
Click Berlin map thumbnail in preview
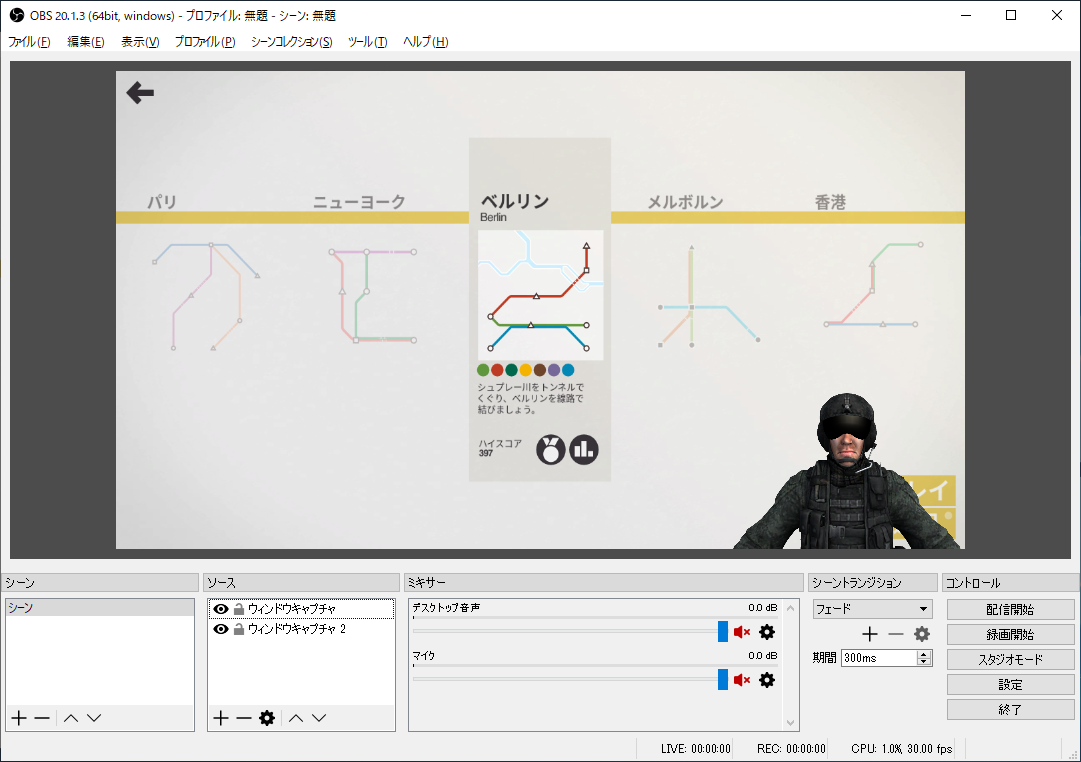point(540,295)
